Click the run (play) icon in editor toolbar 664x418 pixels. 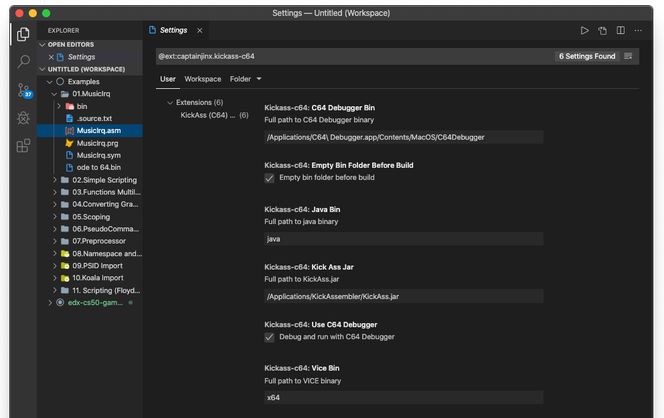[584, 30]
